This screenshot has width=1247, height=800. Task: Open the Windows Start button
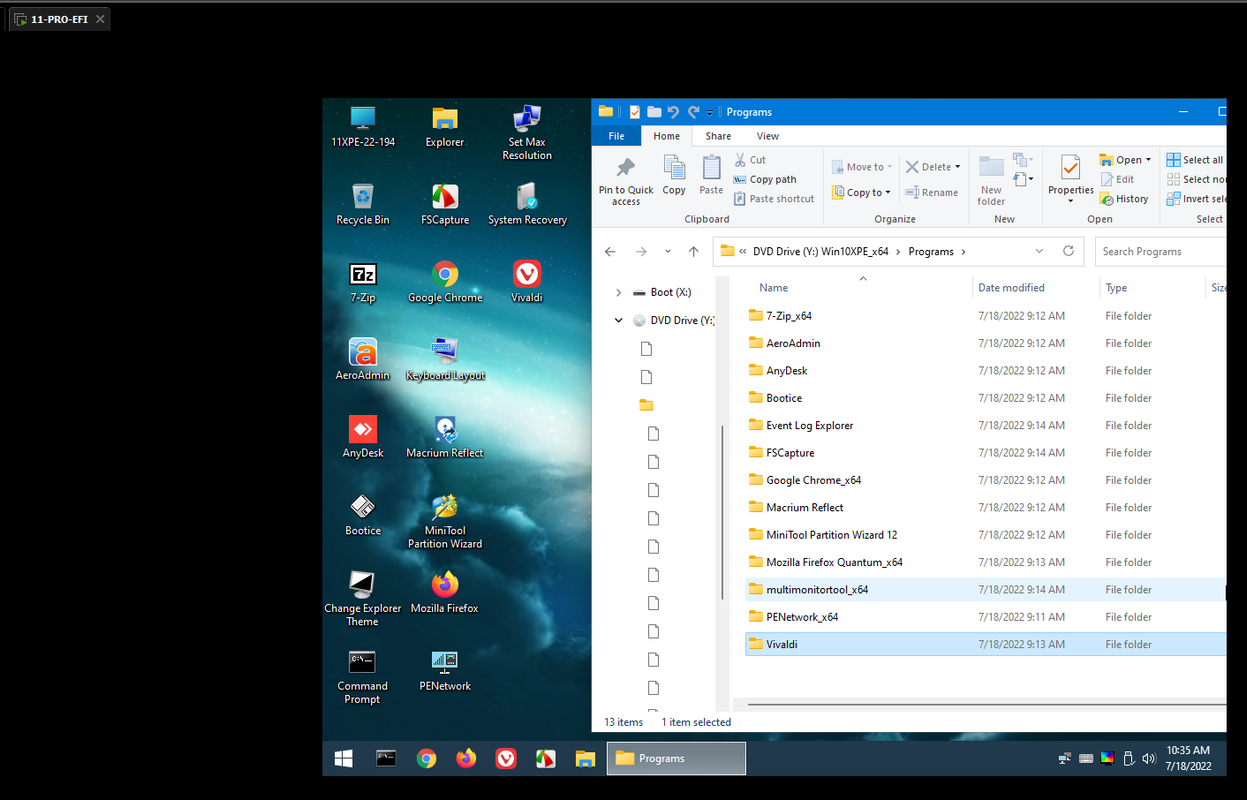coord(343,758)
